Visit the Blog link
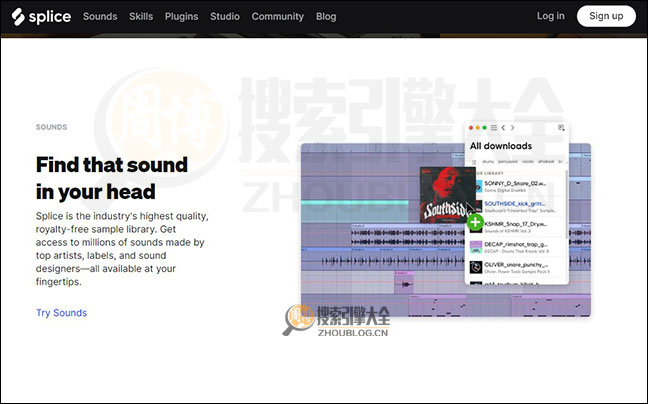 coord(326,17)
